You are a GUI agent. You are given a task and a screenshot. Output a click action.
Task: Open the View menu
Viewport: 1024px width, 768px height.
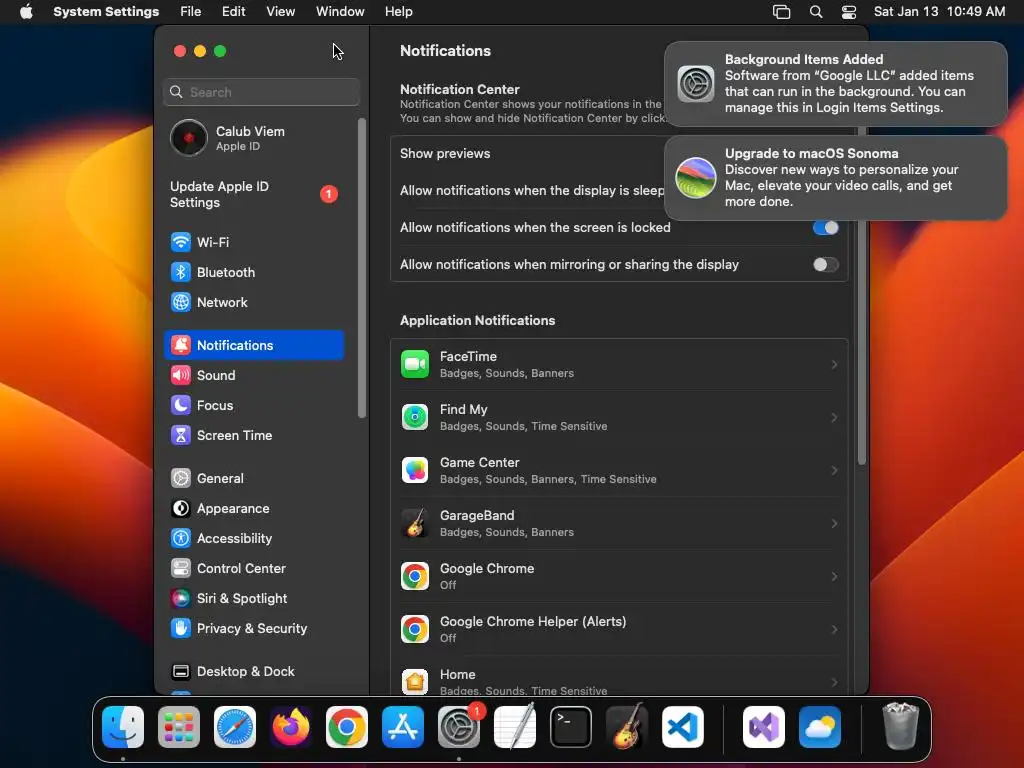(281, 12)
